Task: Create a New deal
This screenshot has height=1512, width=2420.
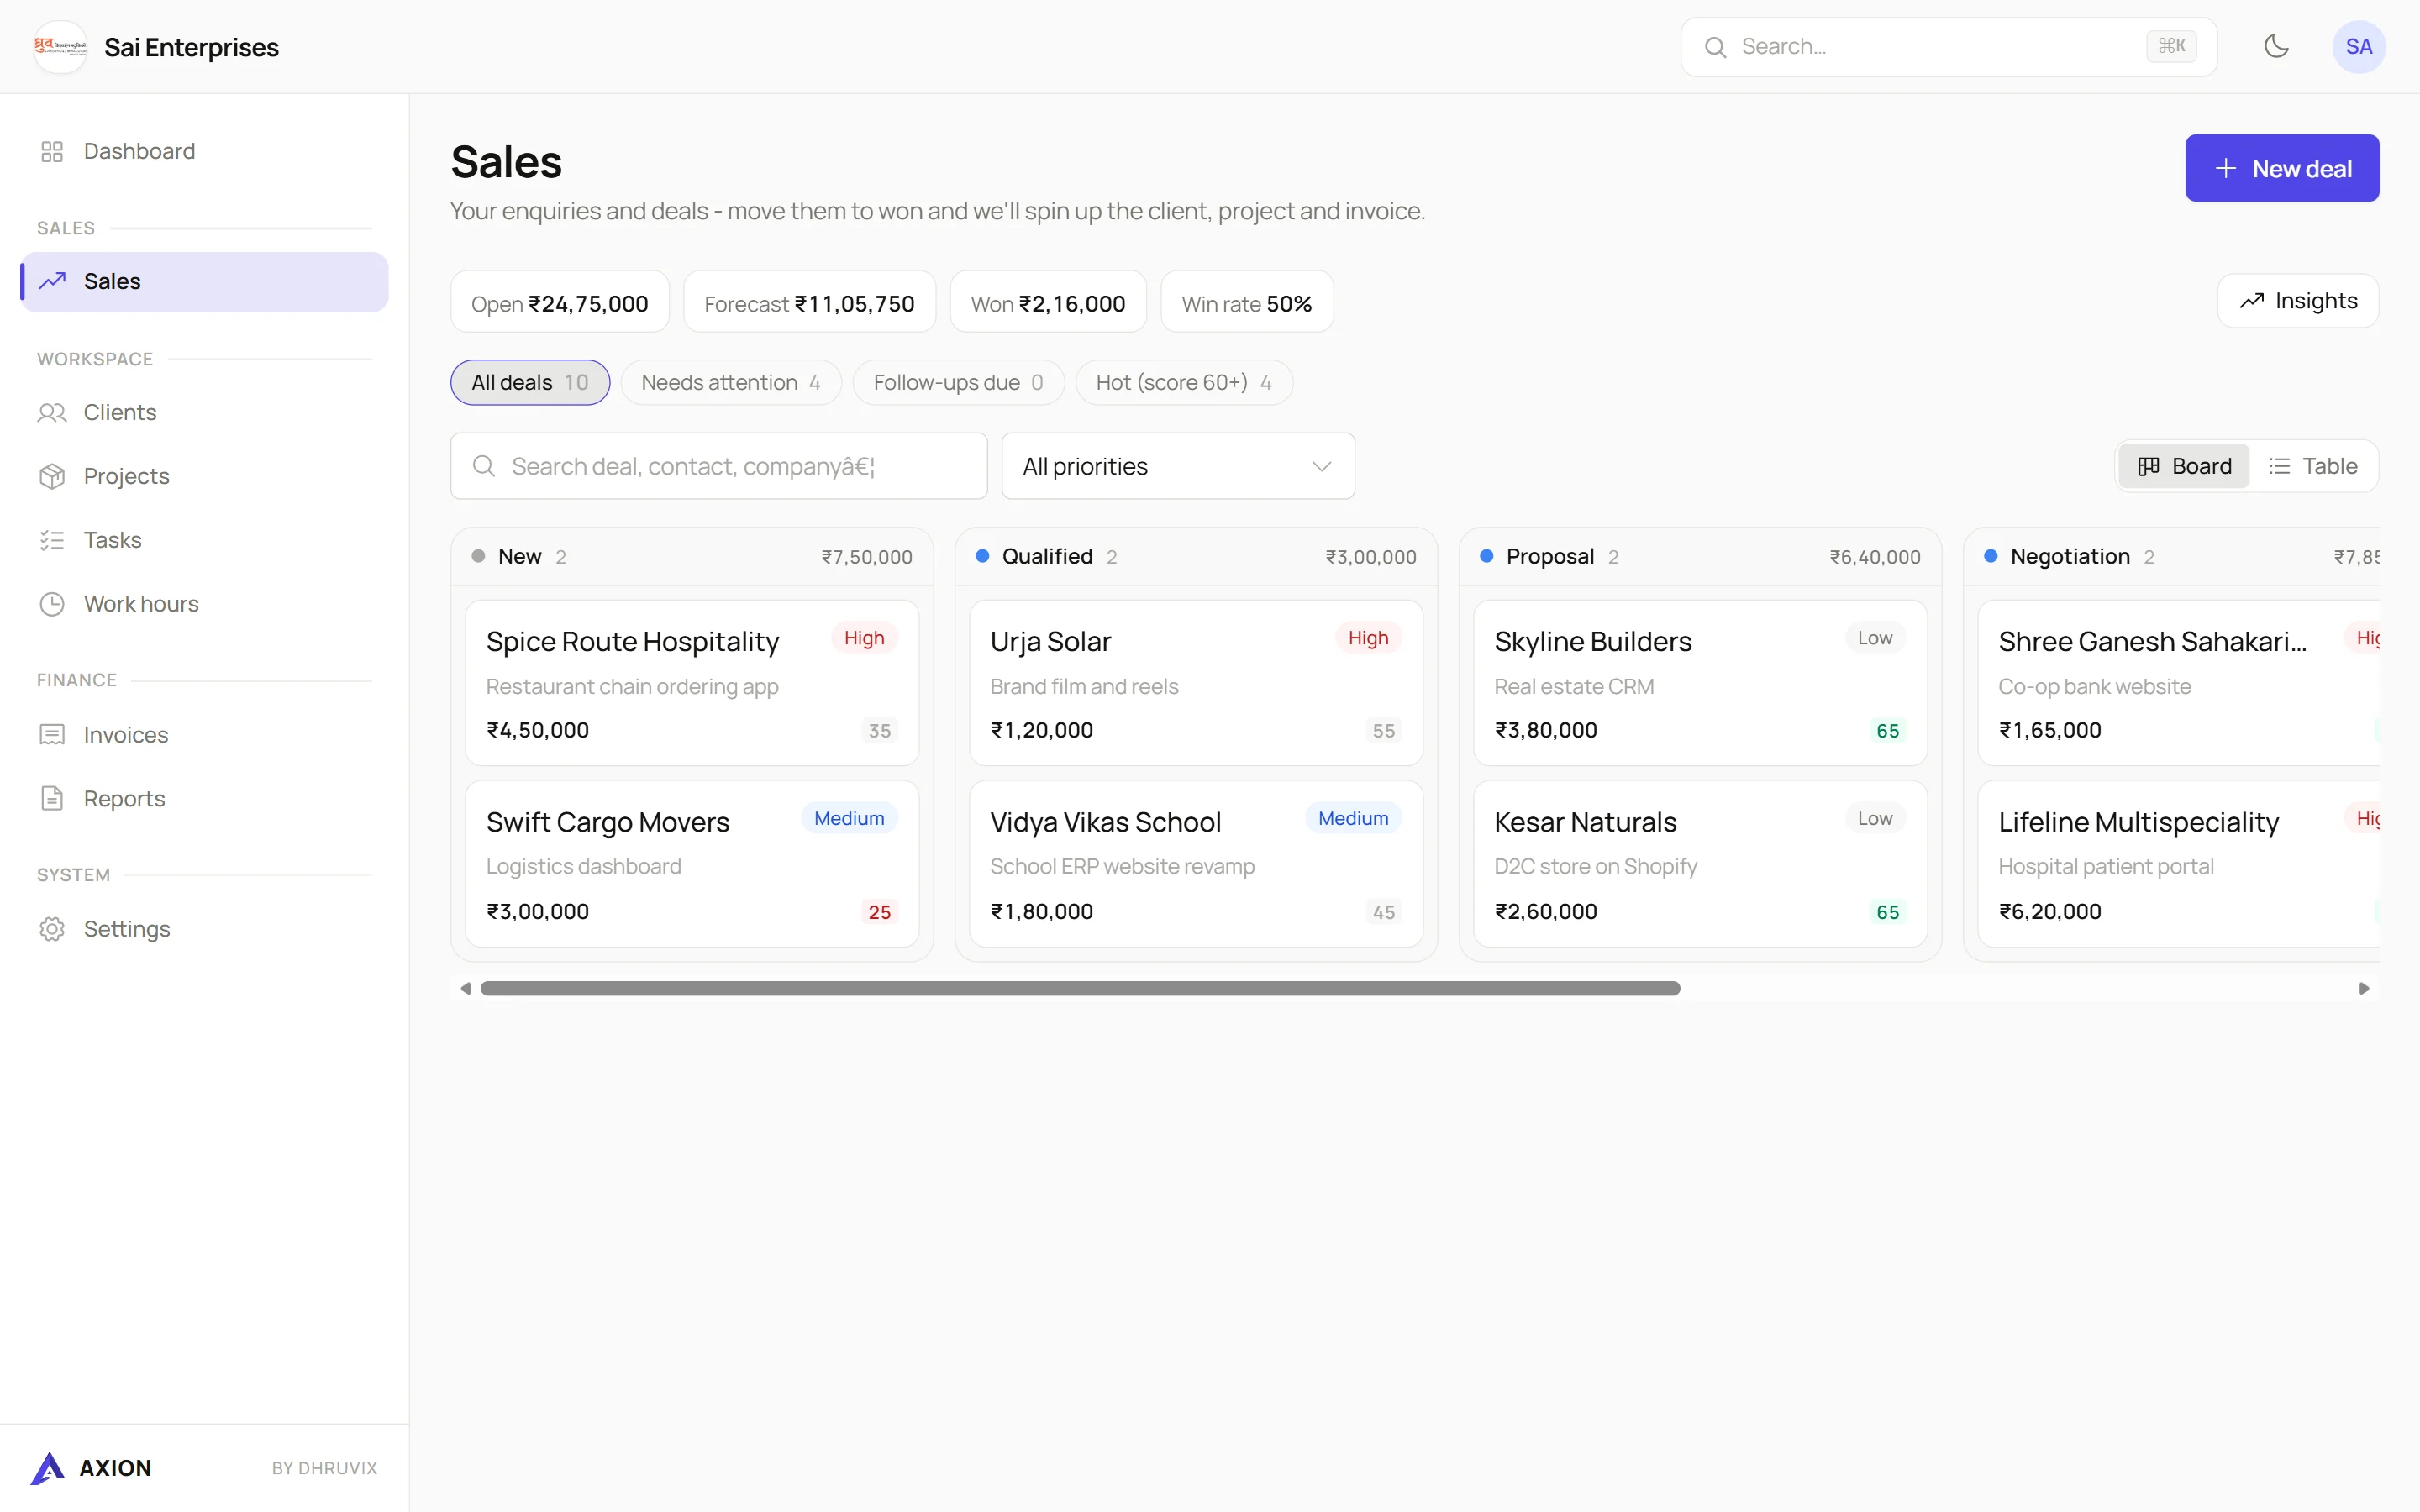Action: pyautogui.click(x=2282, y=168)
